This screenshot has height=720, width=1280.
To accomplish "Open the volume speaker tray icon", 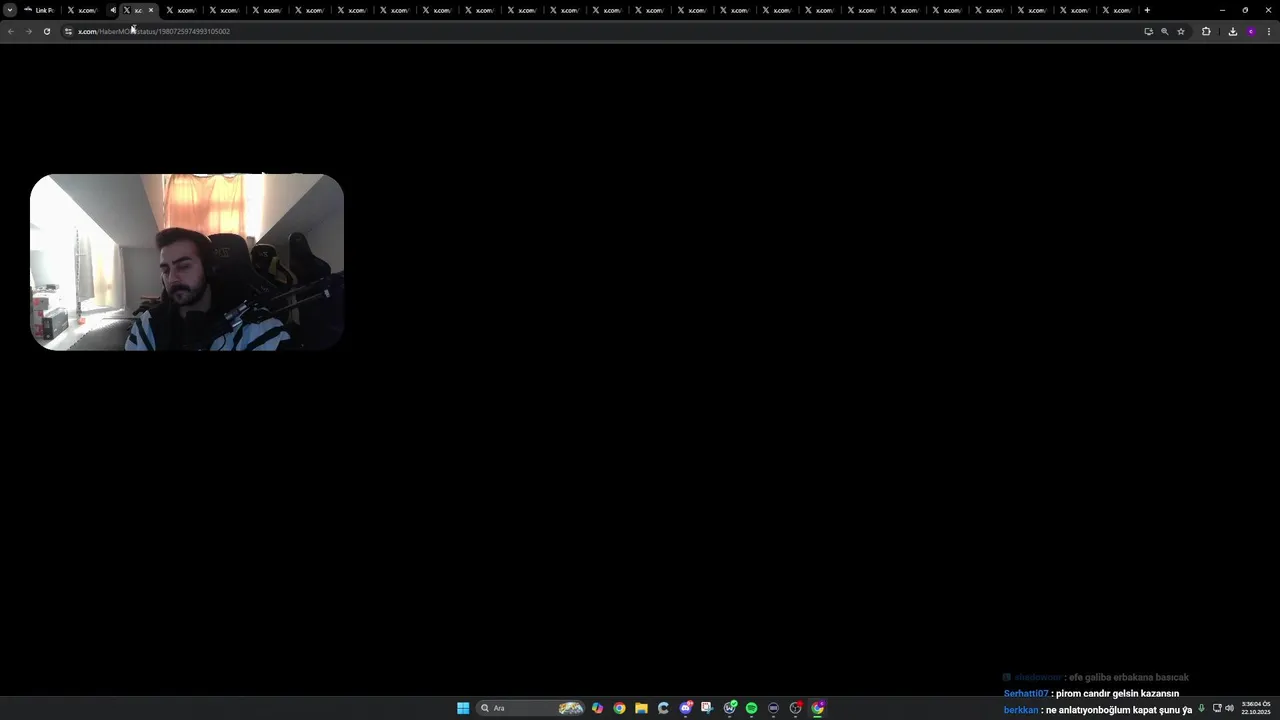I will [1229, 708].
